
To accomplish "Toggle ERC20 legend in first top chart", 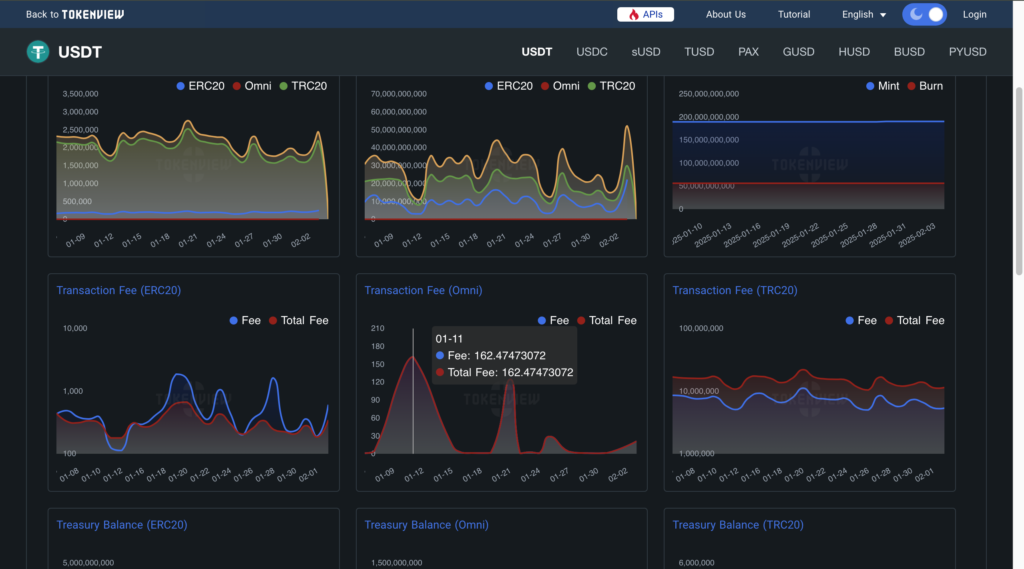I will pyautogui.click(x=200, y=86).
